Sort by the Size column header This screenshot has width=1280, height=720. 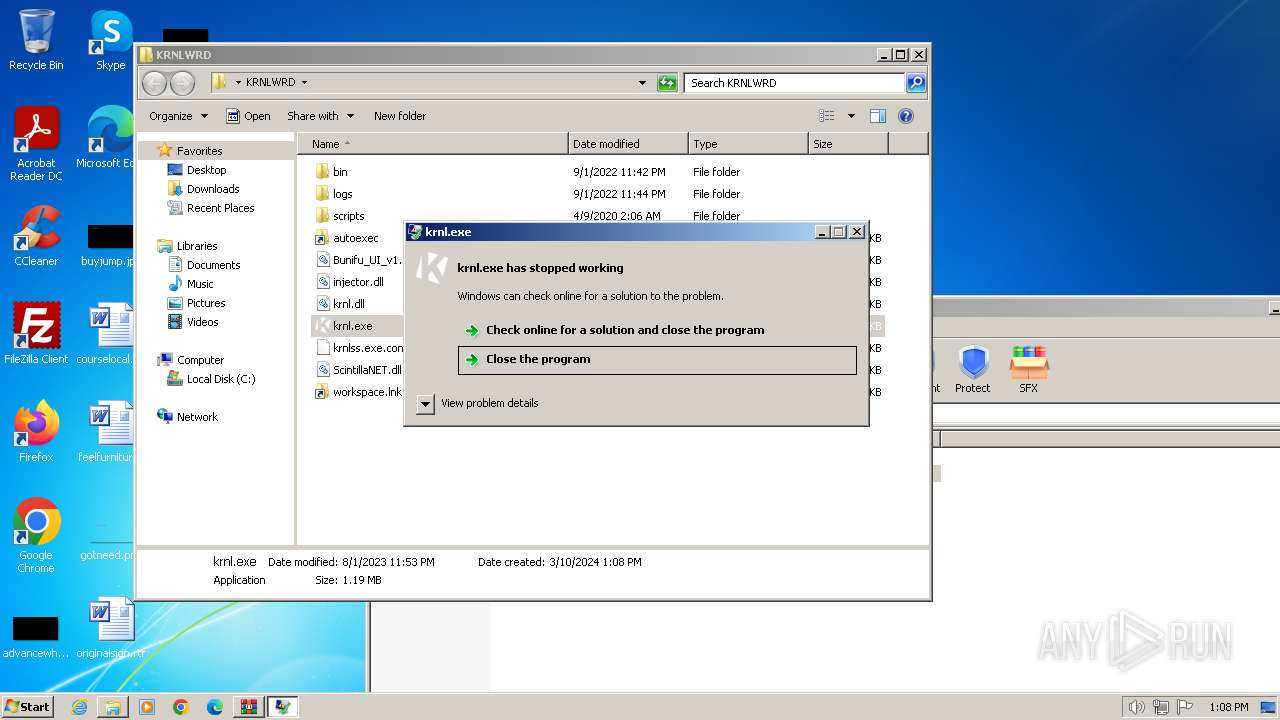(848, 144)
